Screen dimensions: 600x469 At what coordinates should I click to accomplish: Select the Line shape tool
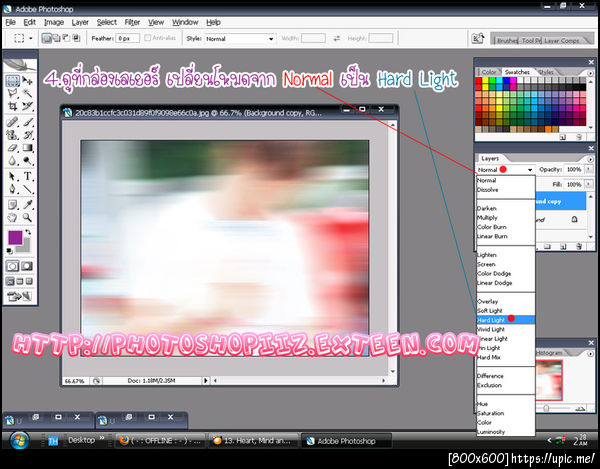[27, 189]
